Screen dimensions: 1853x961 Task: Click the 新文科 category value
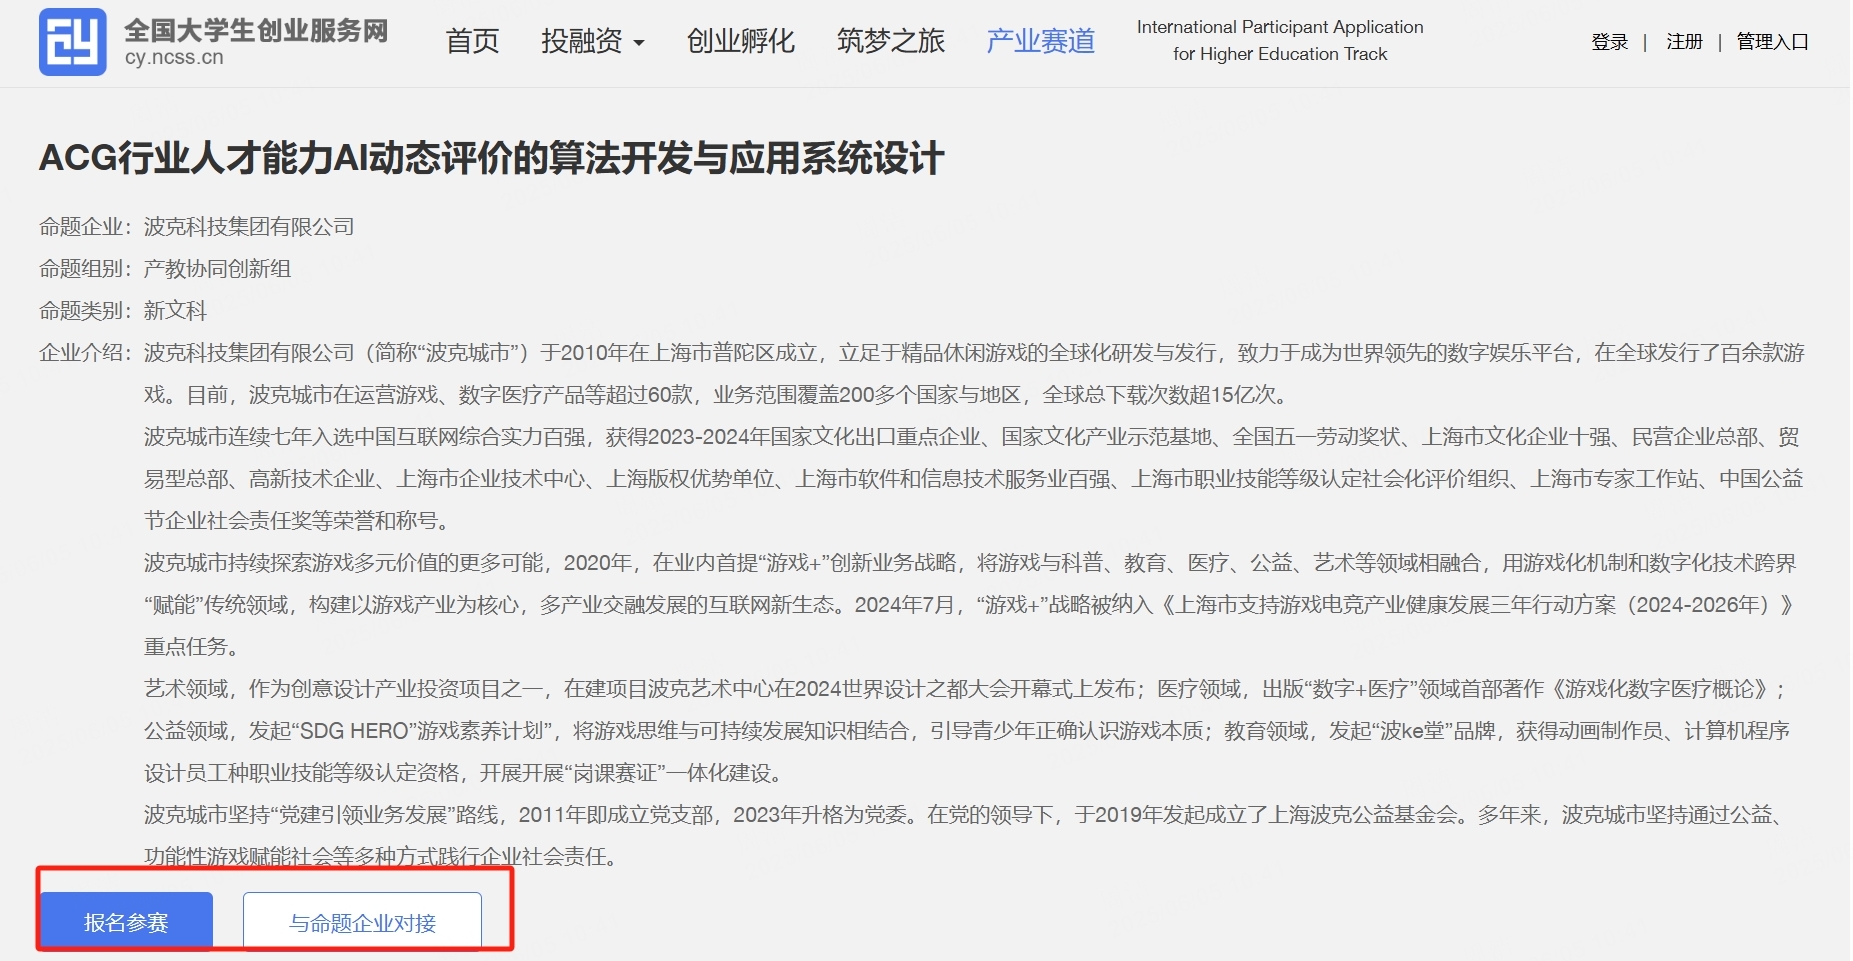click(175, 311)
